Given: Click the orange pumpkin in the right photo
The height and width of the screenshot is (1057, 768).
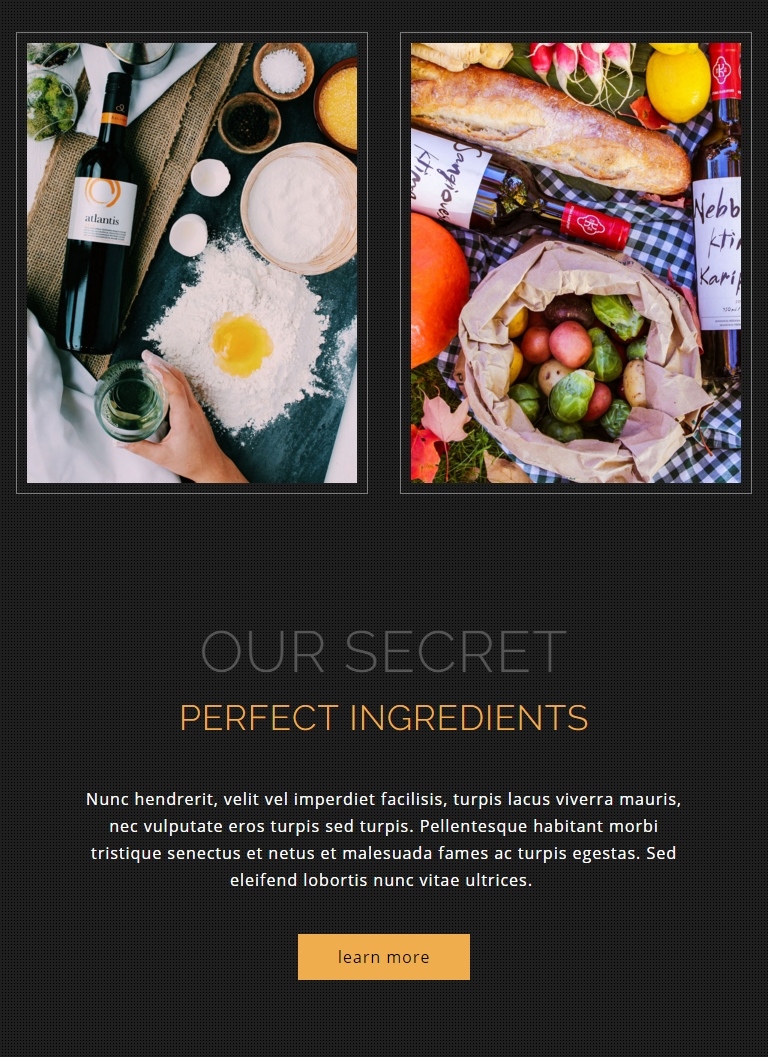Looking at the screenshot, I should (438, 290).
